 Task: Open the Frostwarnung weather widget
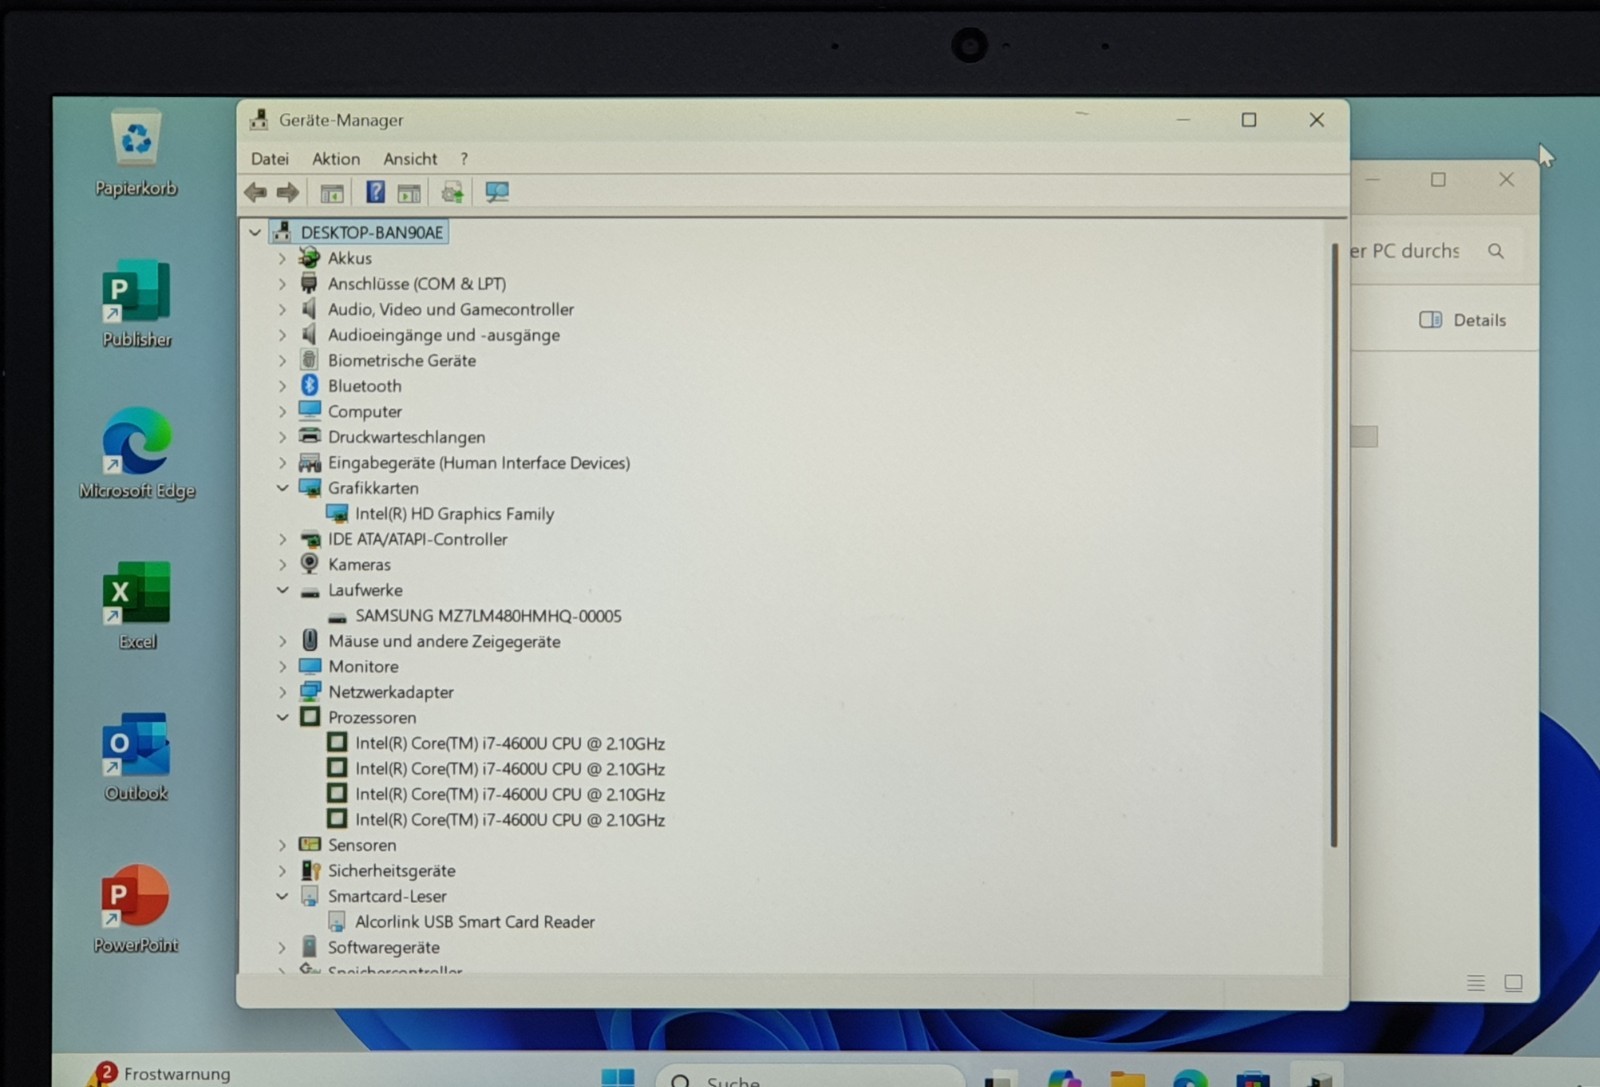tap(160, 1073)
